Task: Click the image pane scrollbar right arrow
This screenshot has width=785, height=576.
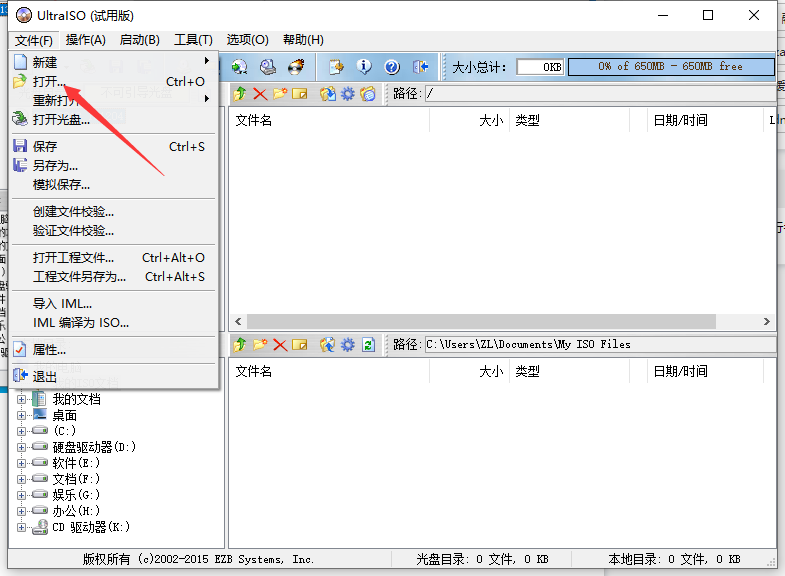Action: click(x=766, y=321)
